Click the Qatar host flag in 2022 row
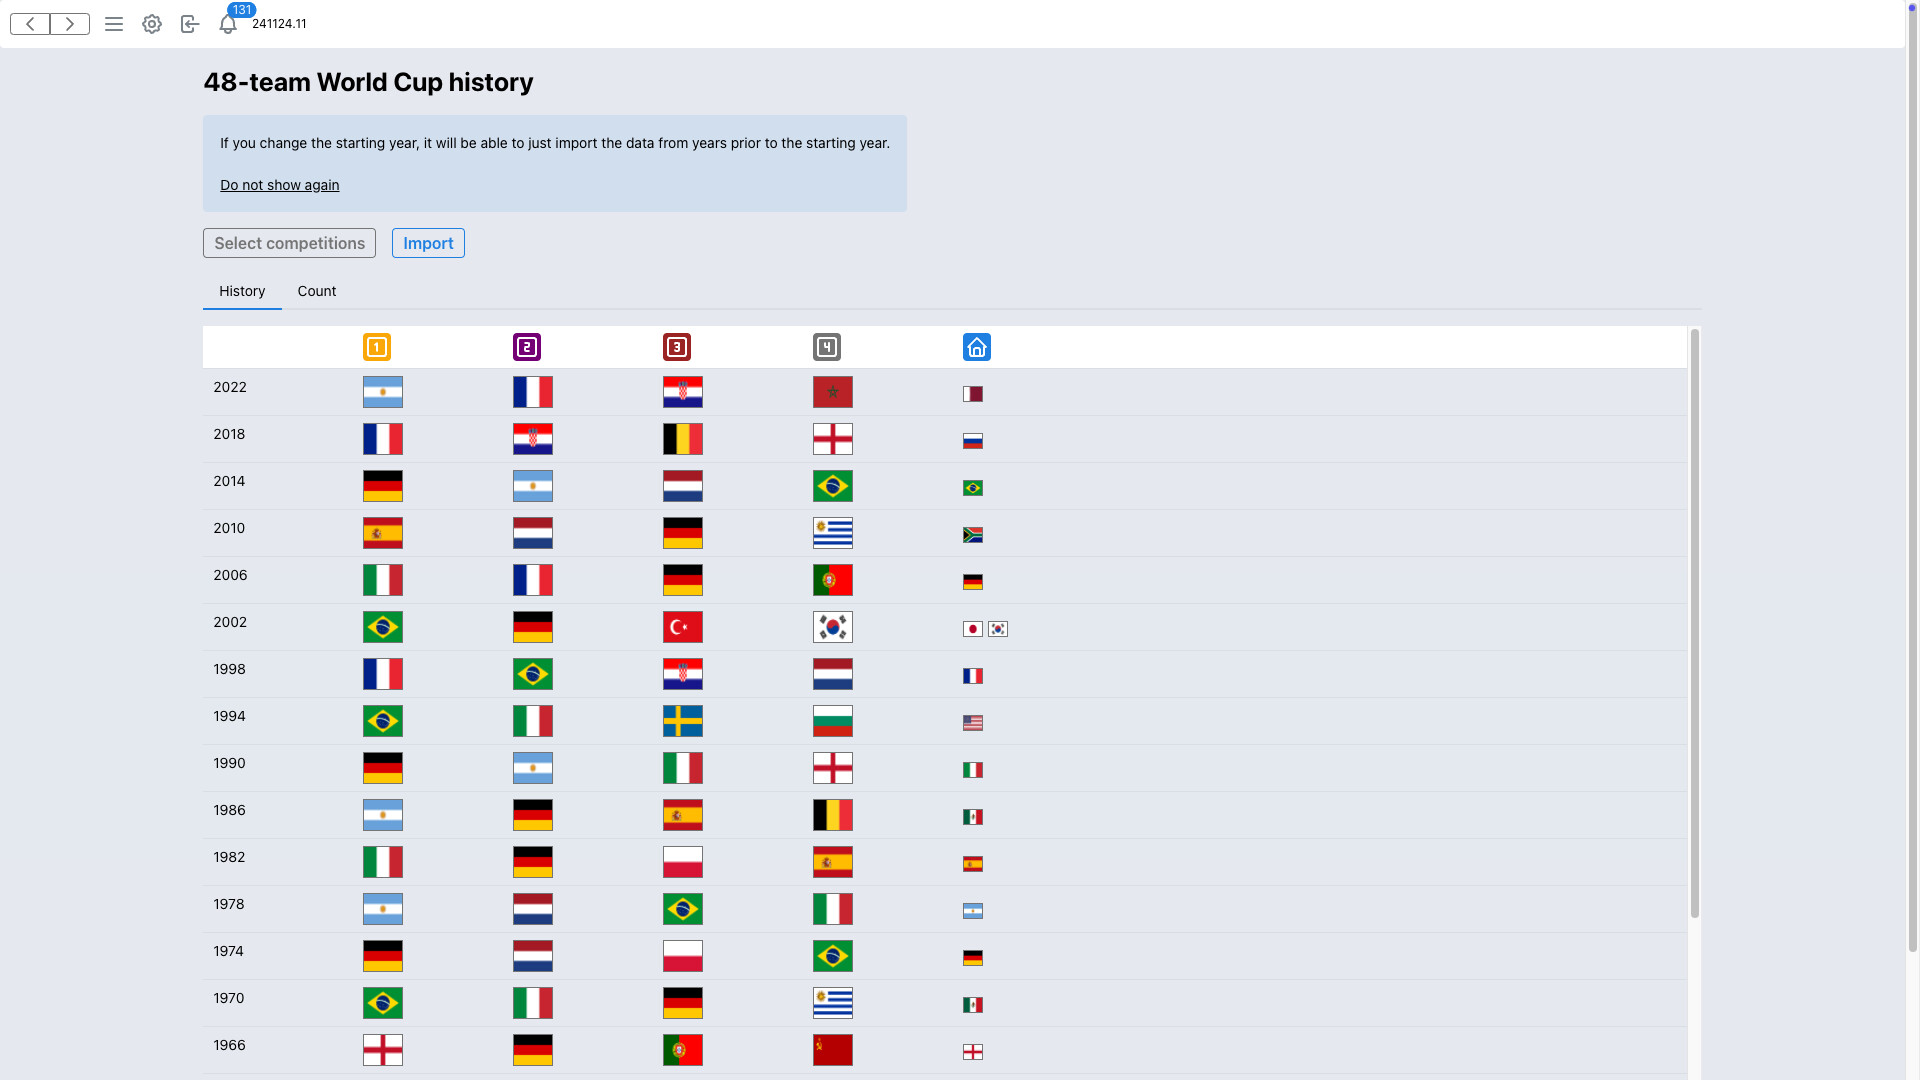This screenshot has height=1080, width=1920. (x=973, y=394)
